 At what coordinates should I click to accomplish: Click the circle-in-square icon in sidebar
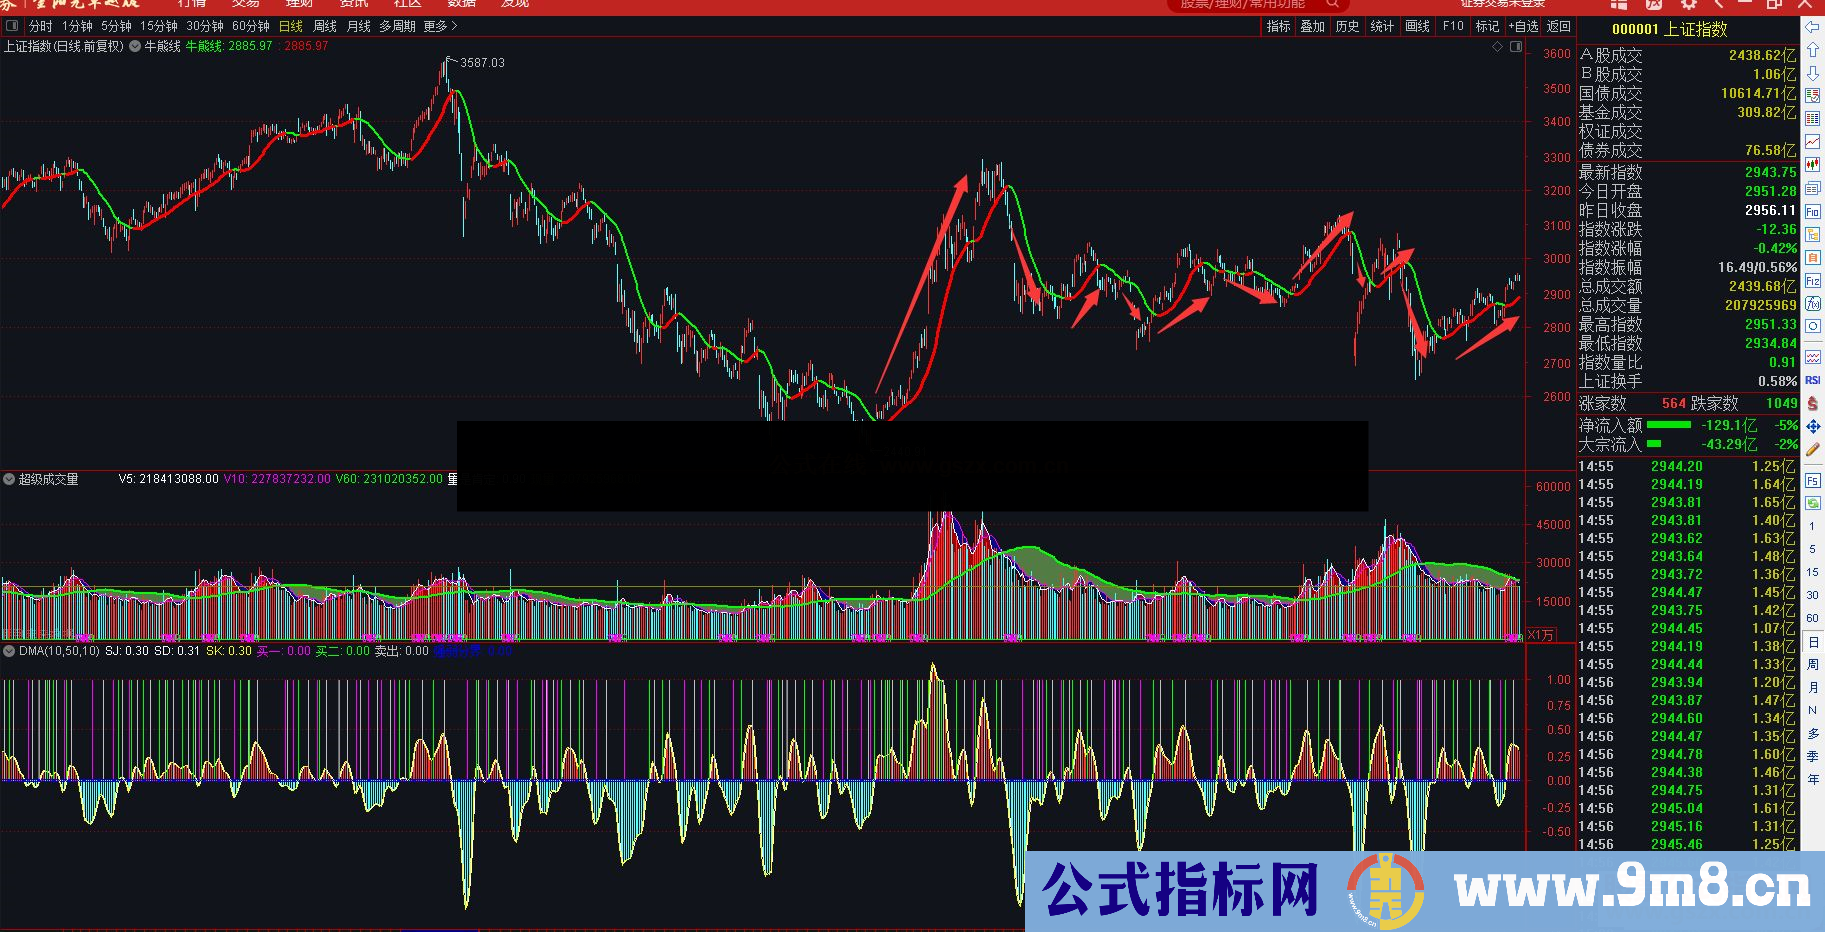pyautogui.click(x=1813, y=327)
